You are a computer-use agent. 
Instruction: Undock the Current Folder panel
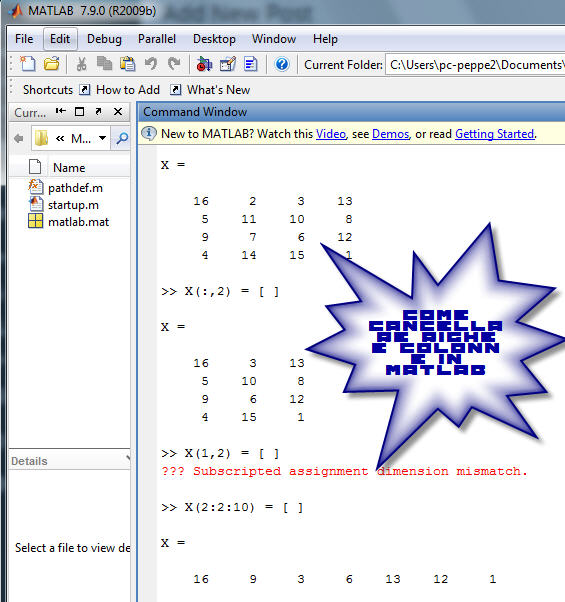point(99,111)
